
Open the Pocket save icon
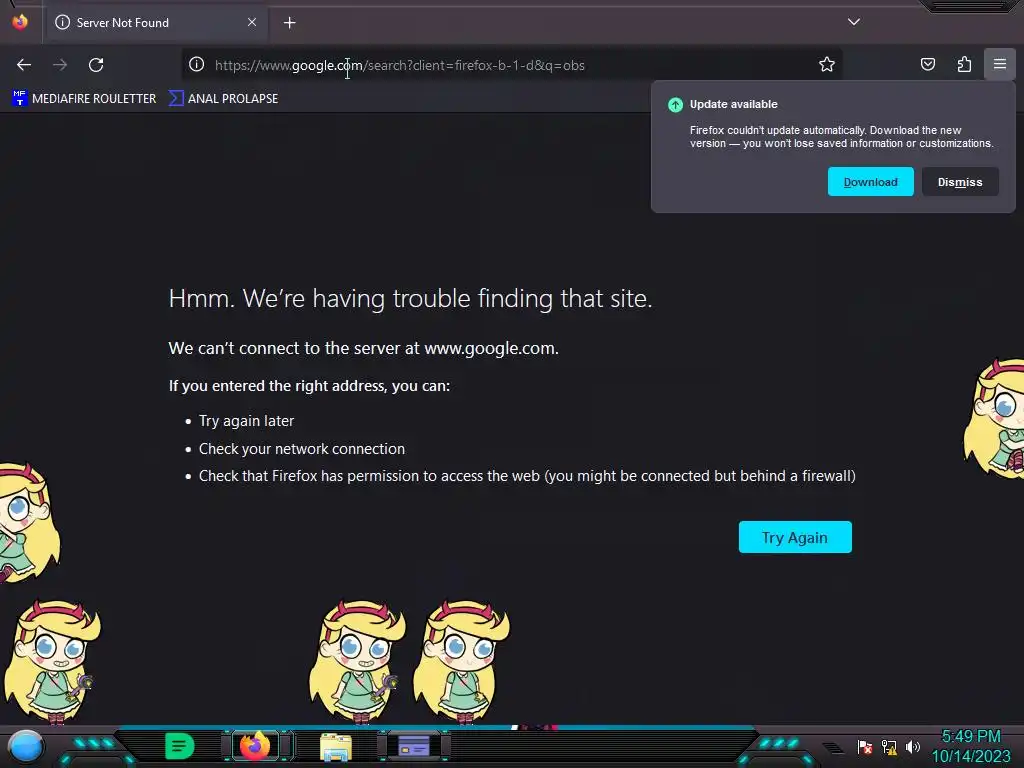[928, 64]
